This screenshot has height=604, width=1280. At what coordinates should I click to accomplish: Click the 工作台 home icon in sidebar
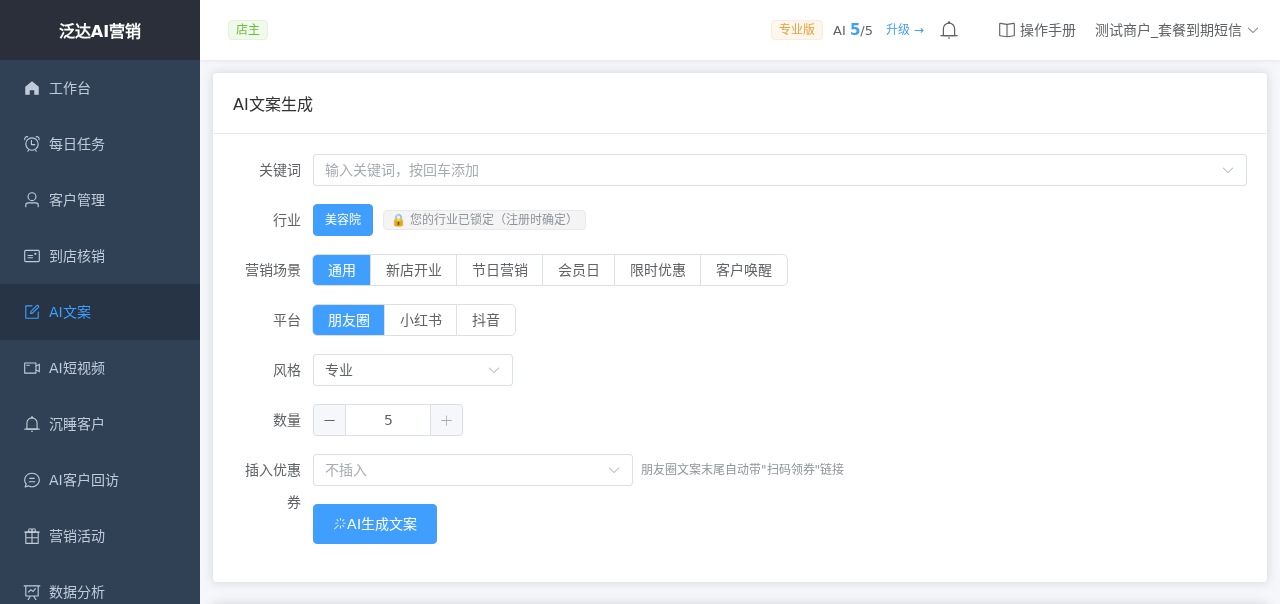32,88
